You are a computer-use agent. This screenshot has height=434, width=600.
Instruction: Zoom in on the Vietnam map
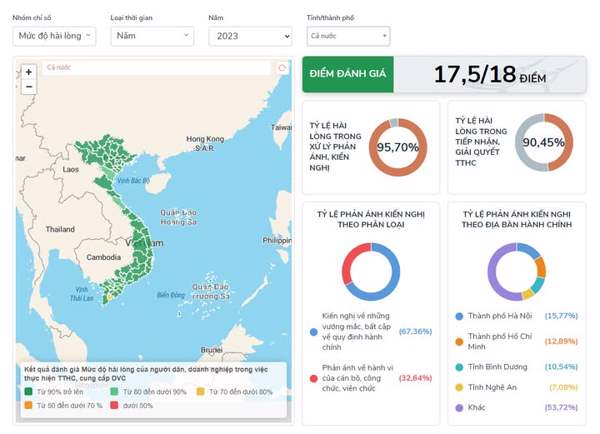tap(29, 72)
